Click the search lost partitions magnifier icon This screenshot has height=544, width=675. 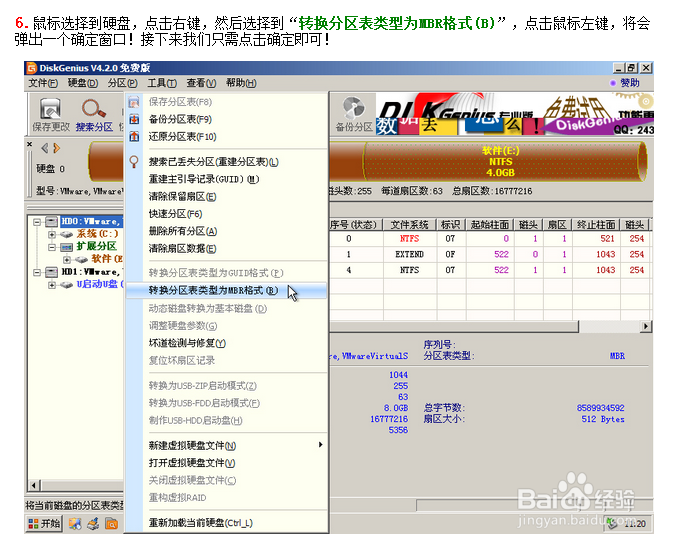point(134,162)
